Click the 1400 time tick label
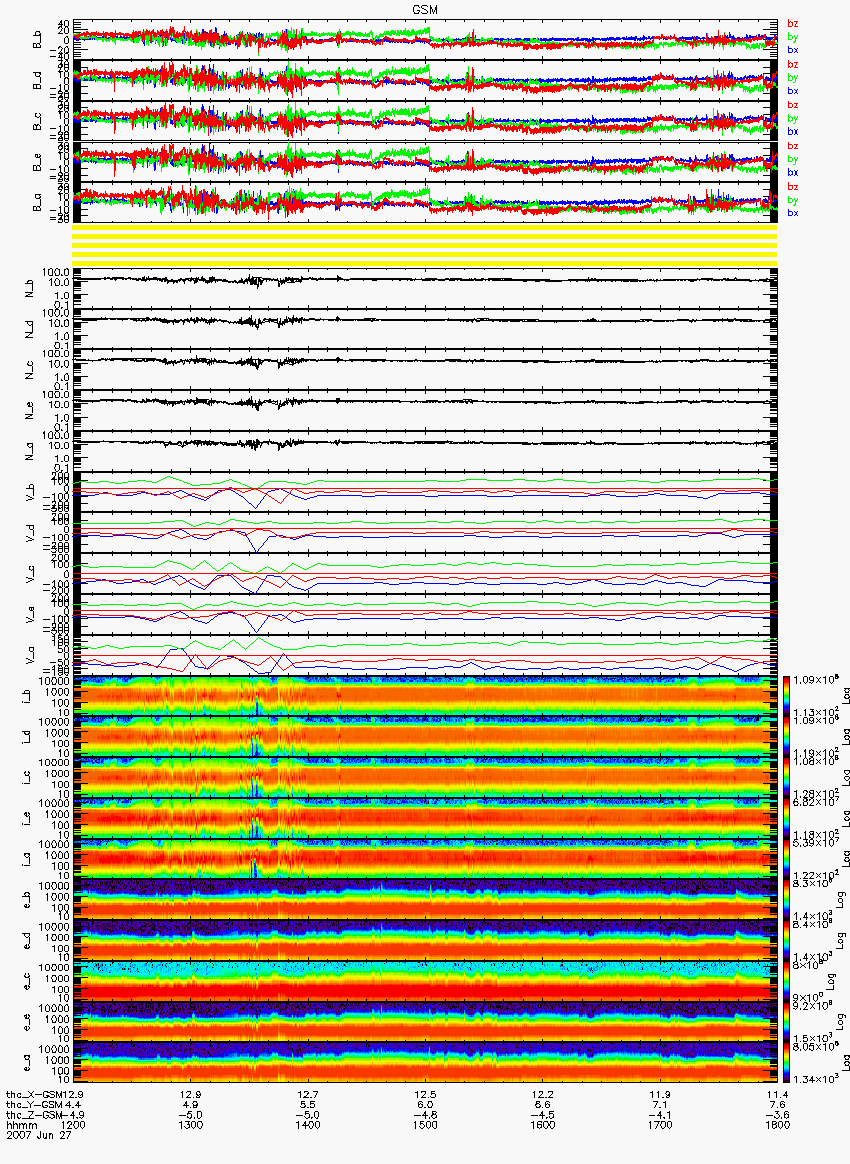850x1164 pixels. tap(308, 1125)
